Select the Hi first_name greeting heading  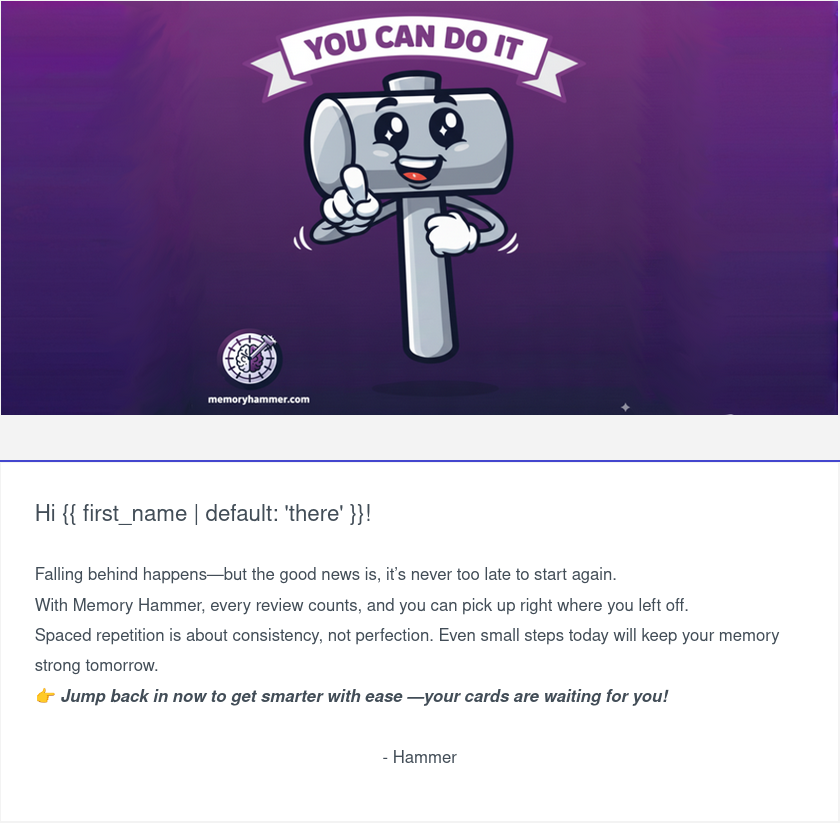pos(203,513)
